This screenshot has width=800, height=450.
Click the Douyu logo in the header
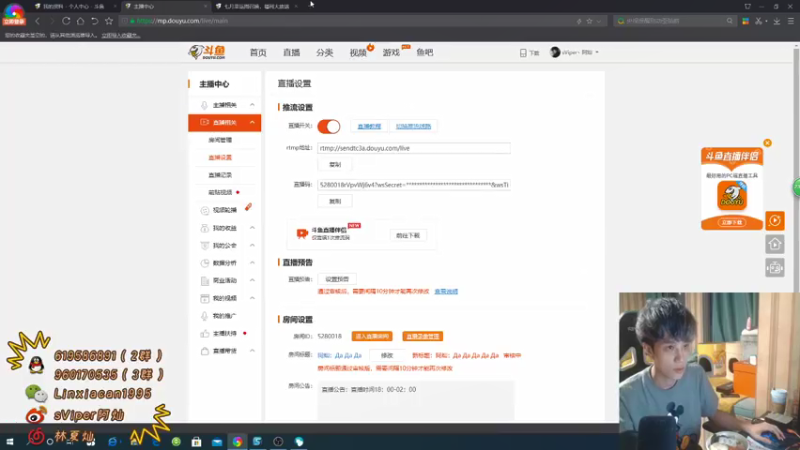(x=207, y=52)
